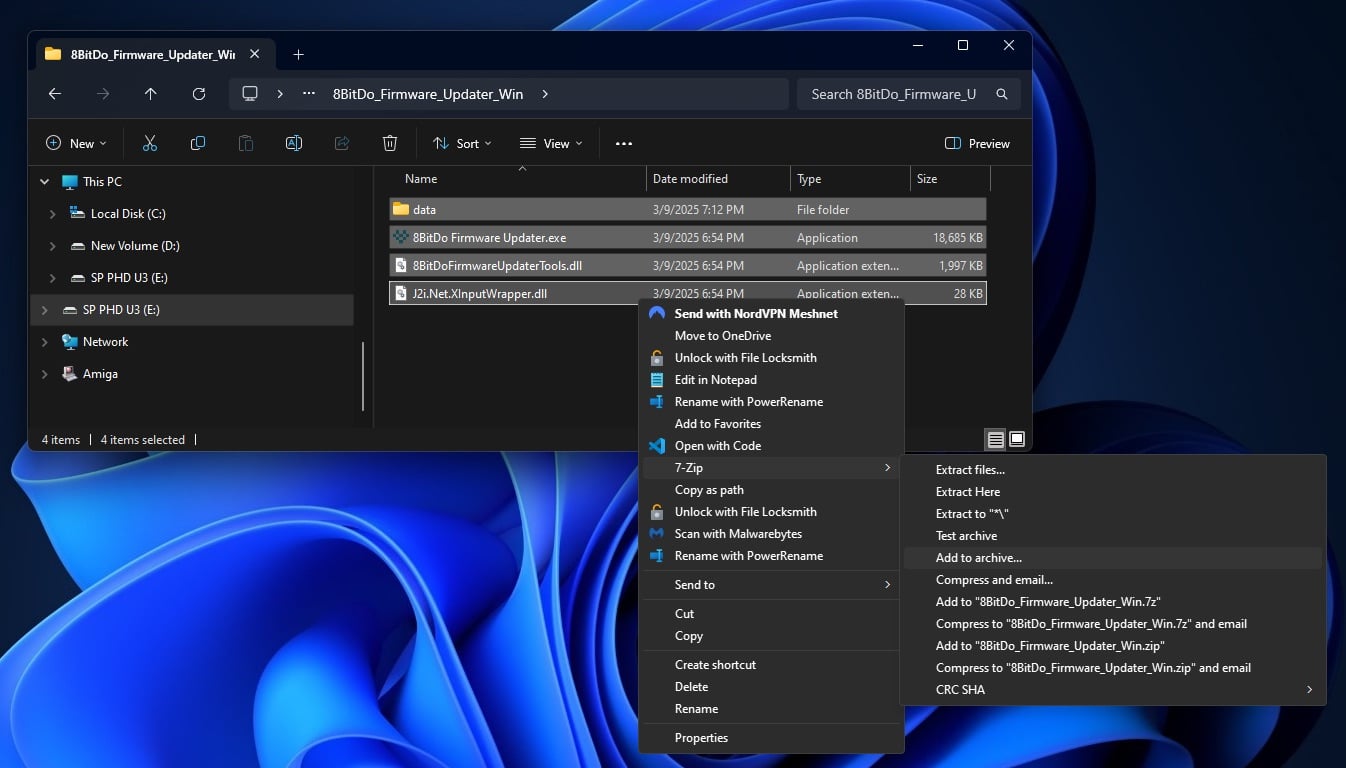The width and height of the screenshot is (1346, 768).
Task: Select Add to "8BitDo_Firmware_Updater_Win.zip"
Action: 1113,646
